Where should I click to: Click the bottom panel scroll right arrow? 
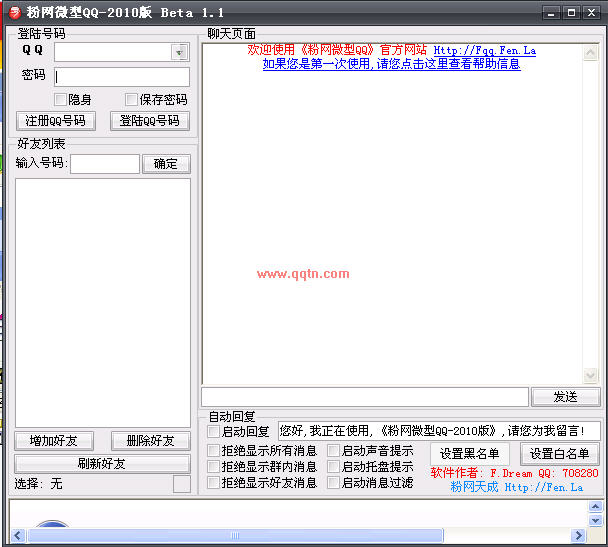(578, 536)
